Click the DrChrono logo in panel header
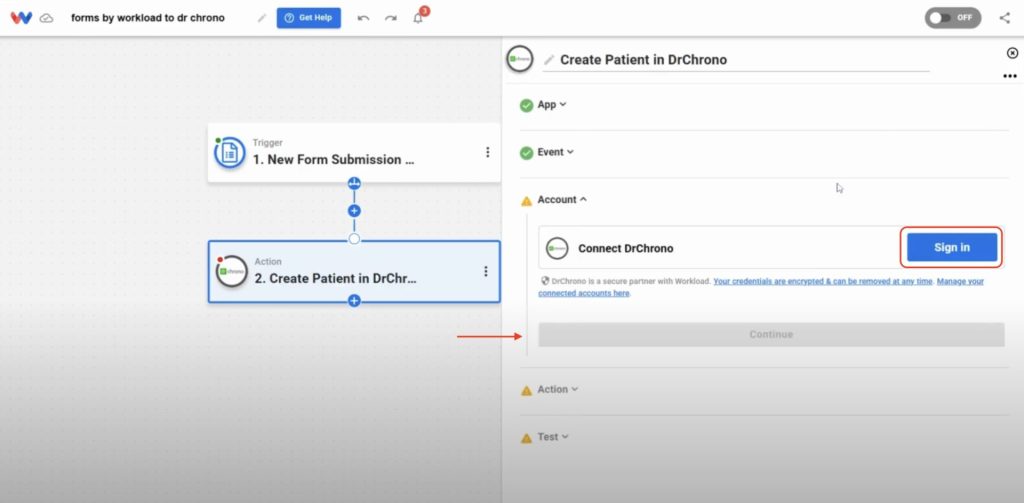The width and height of the screenshot is (1024, 503). tap(520, 59)
